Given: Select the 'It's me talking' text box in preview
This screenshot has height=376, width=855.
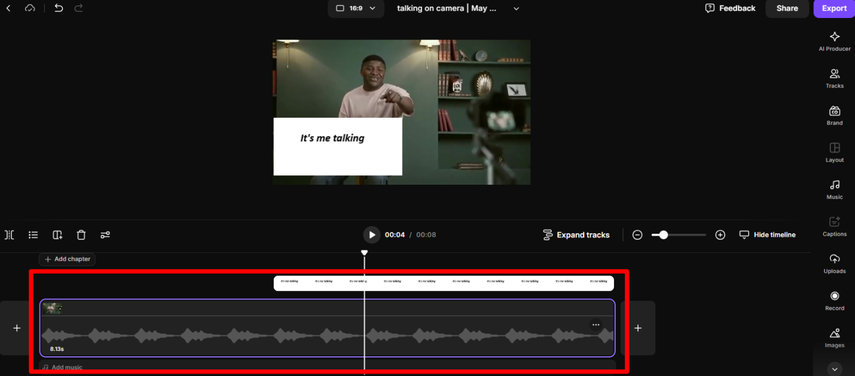Looking at the screenshot, I should click(x=338, y=146).
